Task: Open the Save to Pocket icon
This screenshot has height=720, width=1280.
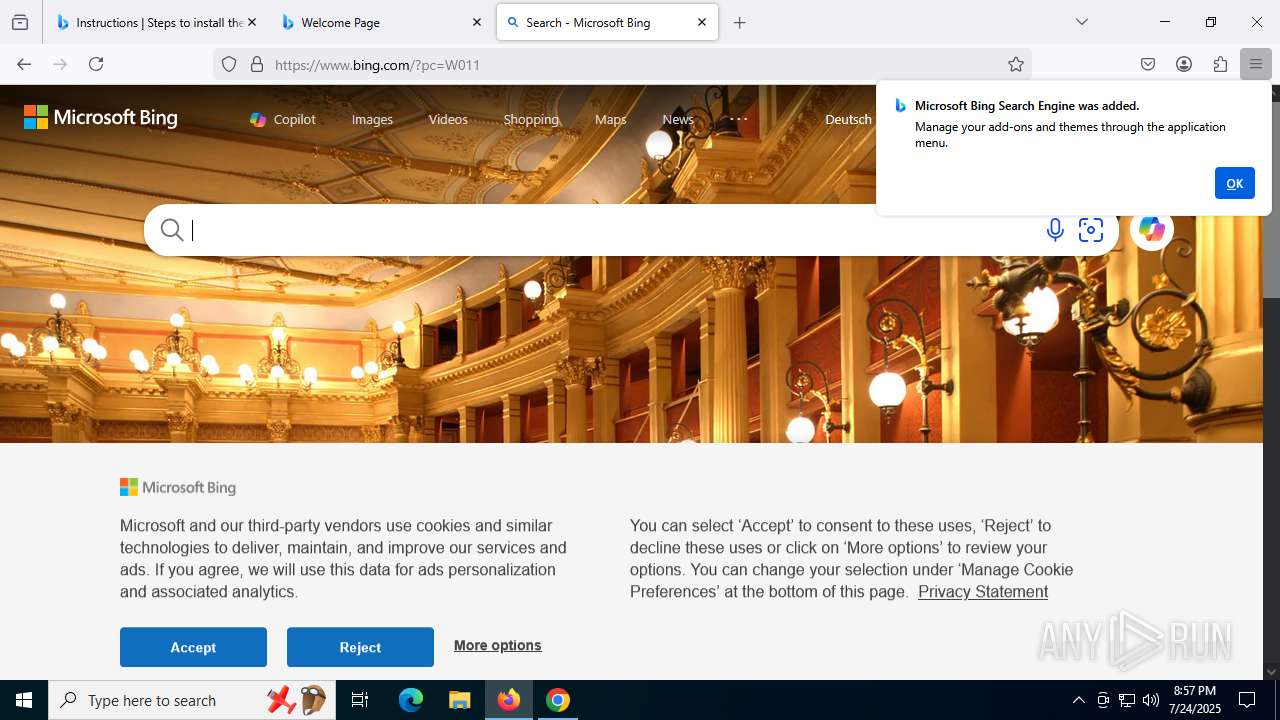Action: pos(1148,64)
